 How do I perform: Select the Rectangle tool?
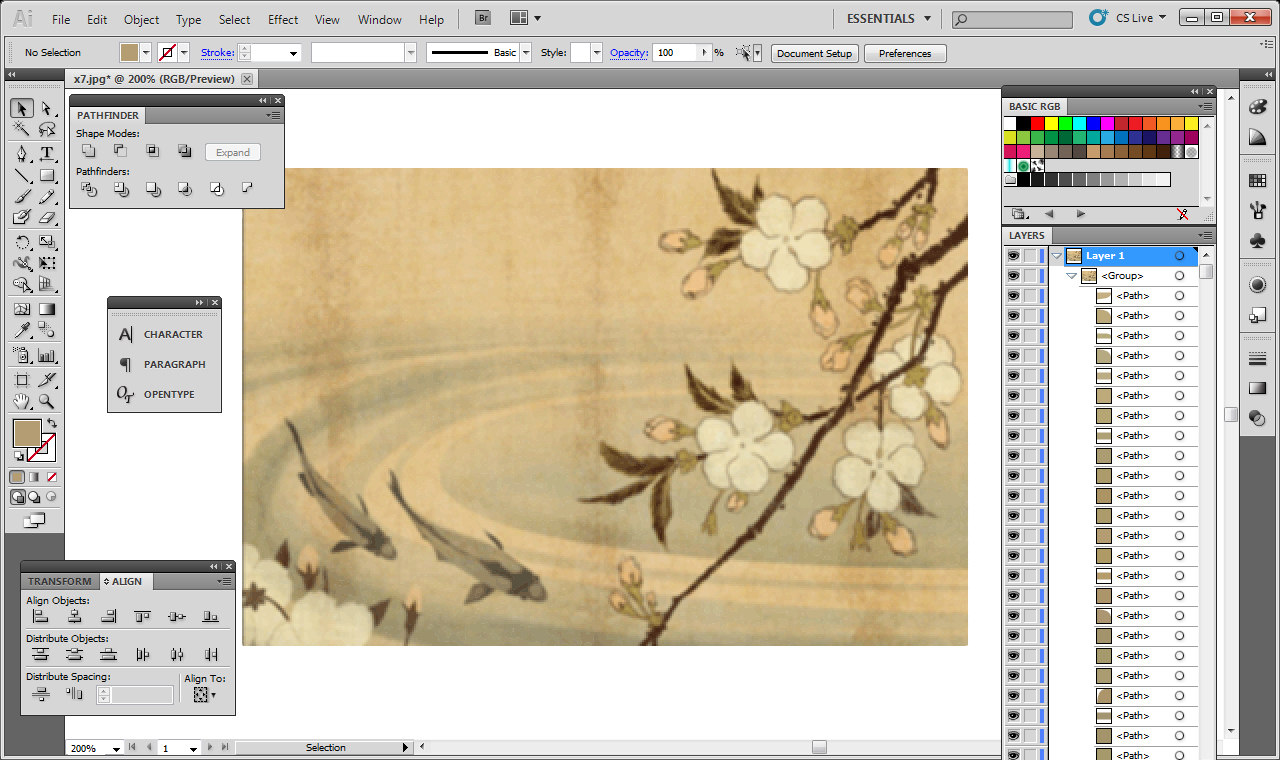coord(46,175)
